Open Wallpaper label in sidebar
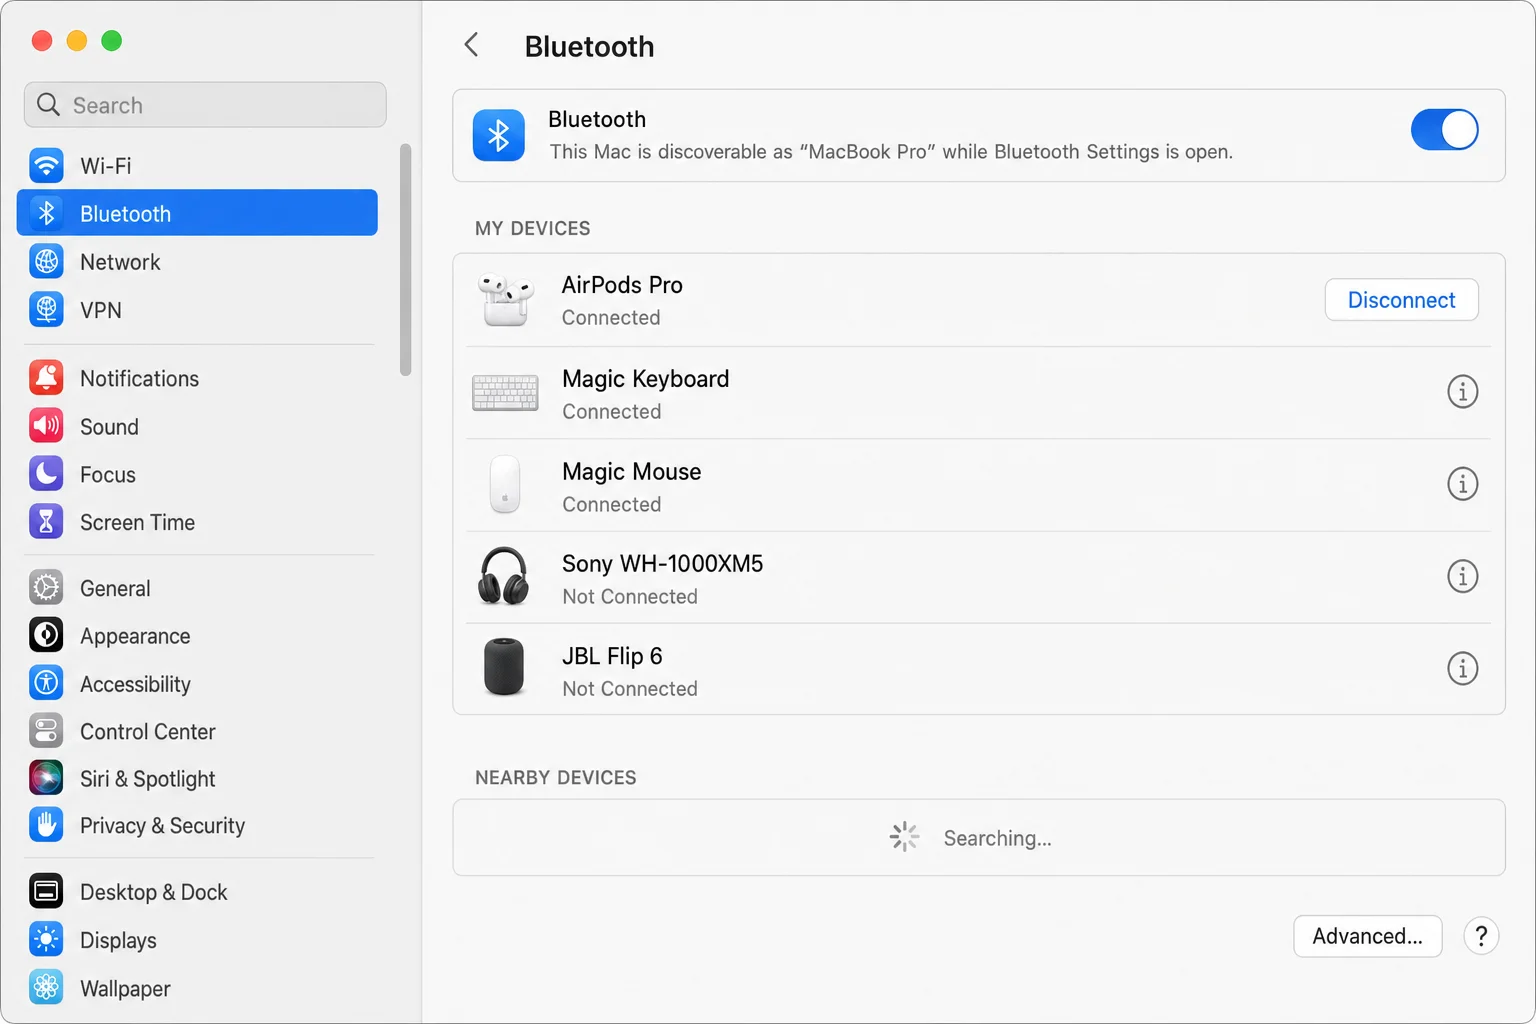Image resolution: width=1536 pixels, height=1024 pixels. point(125,989)
